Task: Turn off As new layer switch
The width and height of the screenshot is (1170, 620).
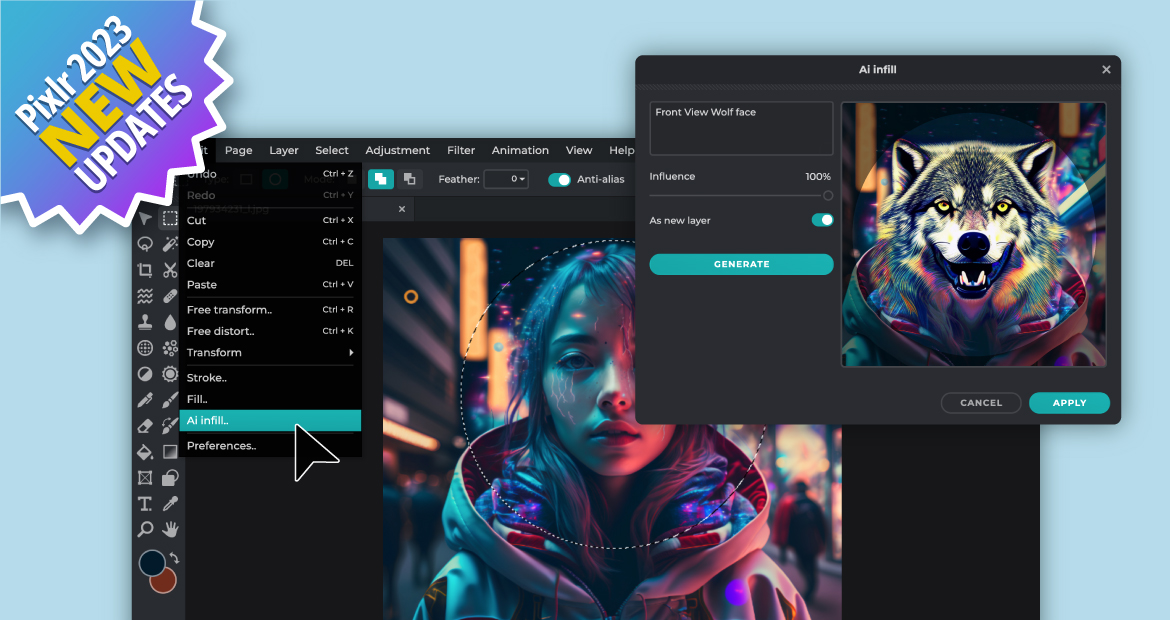Action: pyautogui.click(x=822, y=220)
